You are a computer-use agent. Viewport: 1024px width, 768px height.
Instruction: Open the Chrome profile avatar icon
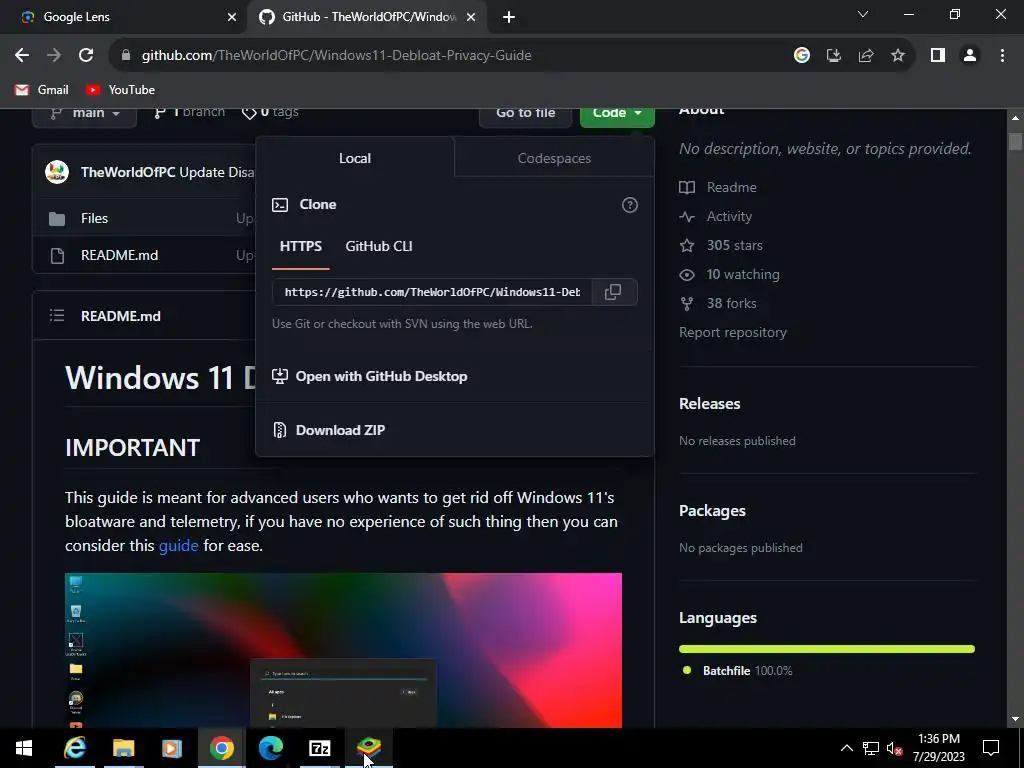970,56
